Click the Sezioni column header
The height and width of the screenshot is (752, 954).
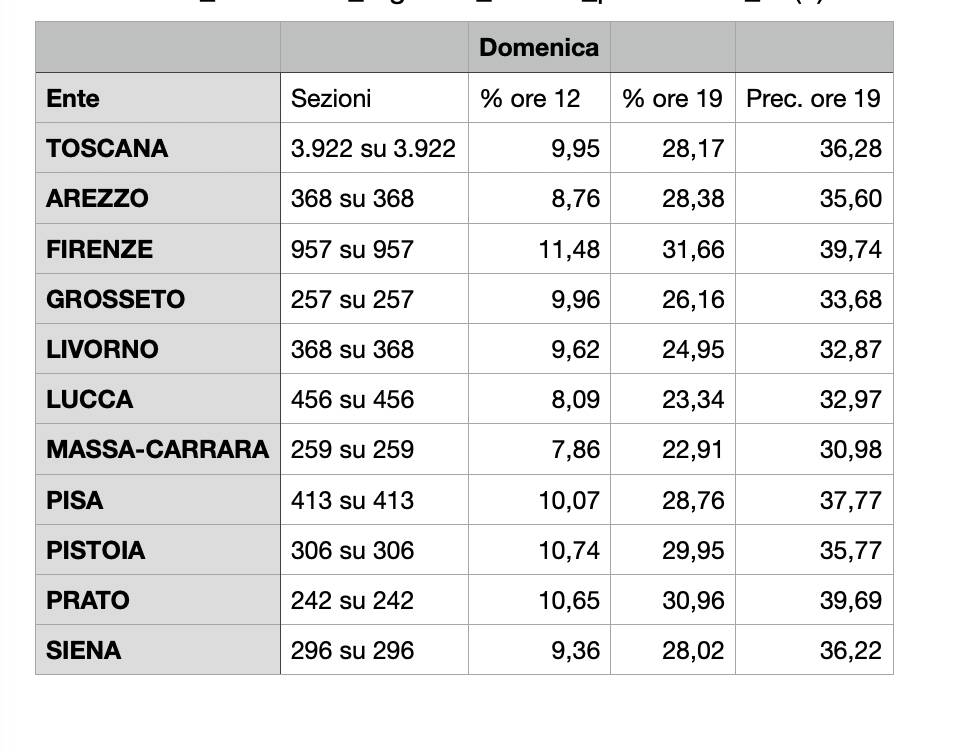(331, 98)
